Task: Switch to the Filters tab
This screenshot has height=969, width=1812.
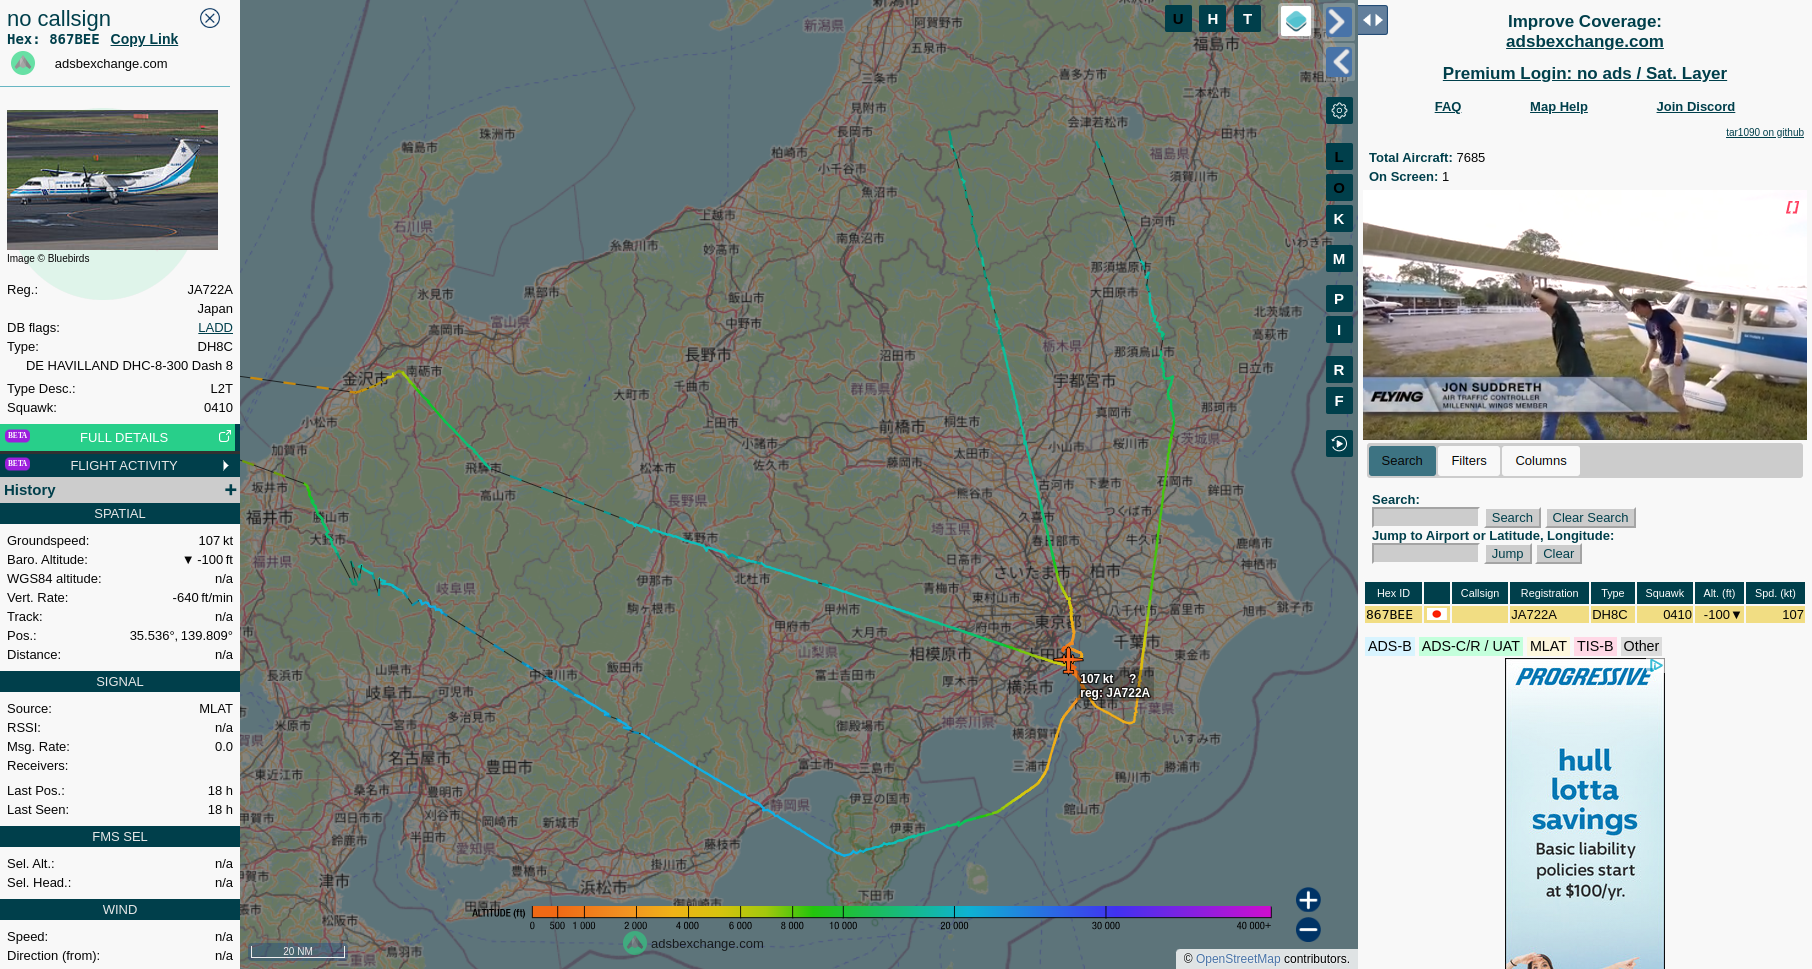Action: click(1468, 461)
